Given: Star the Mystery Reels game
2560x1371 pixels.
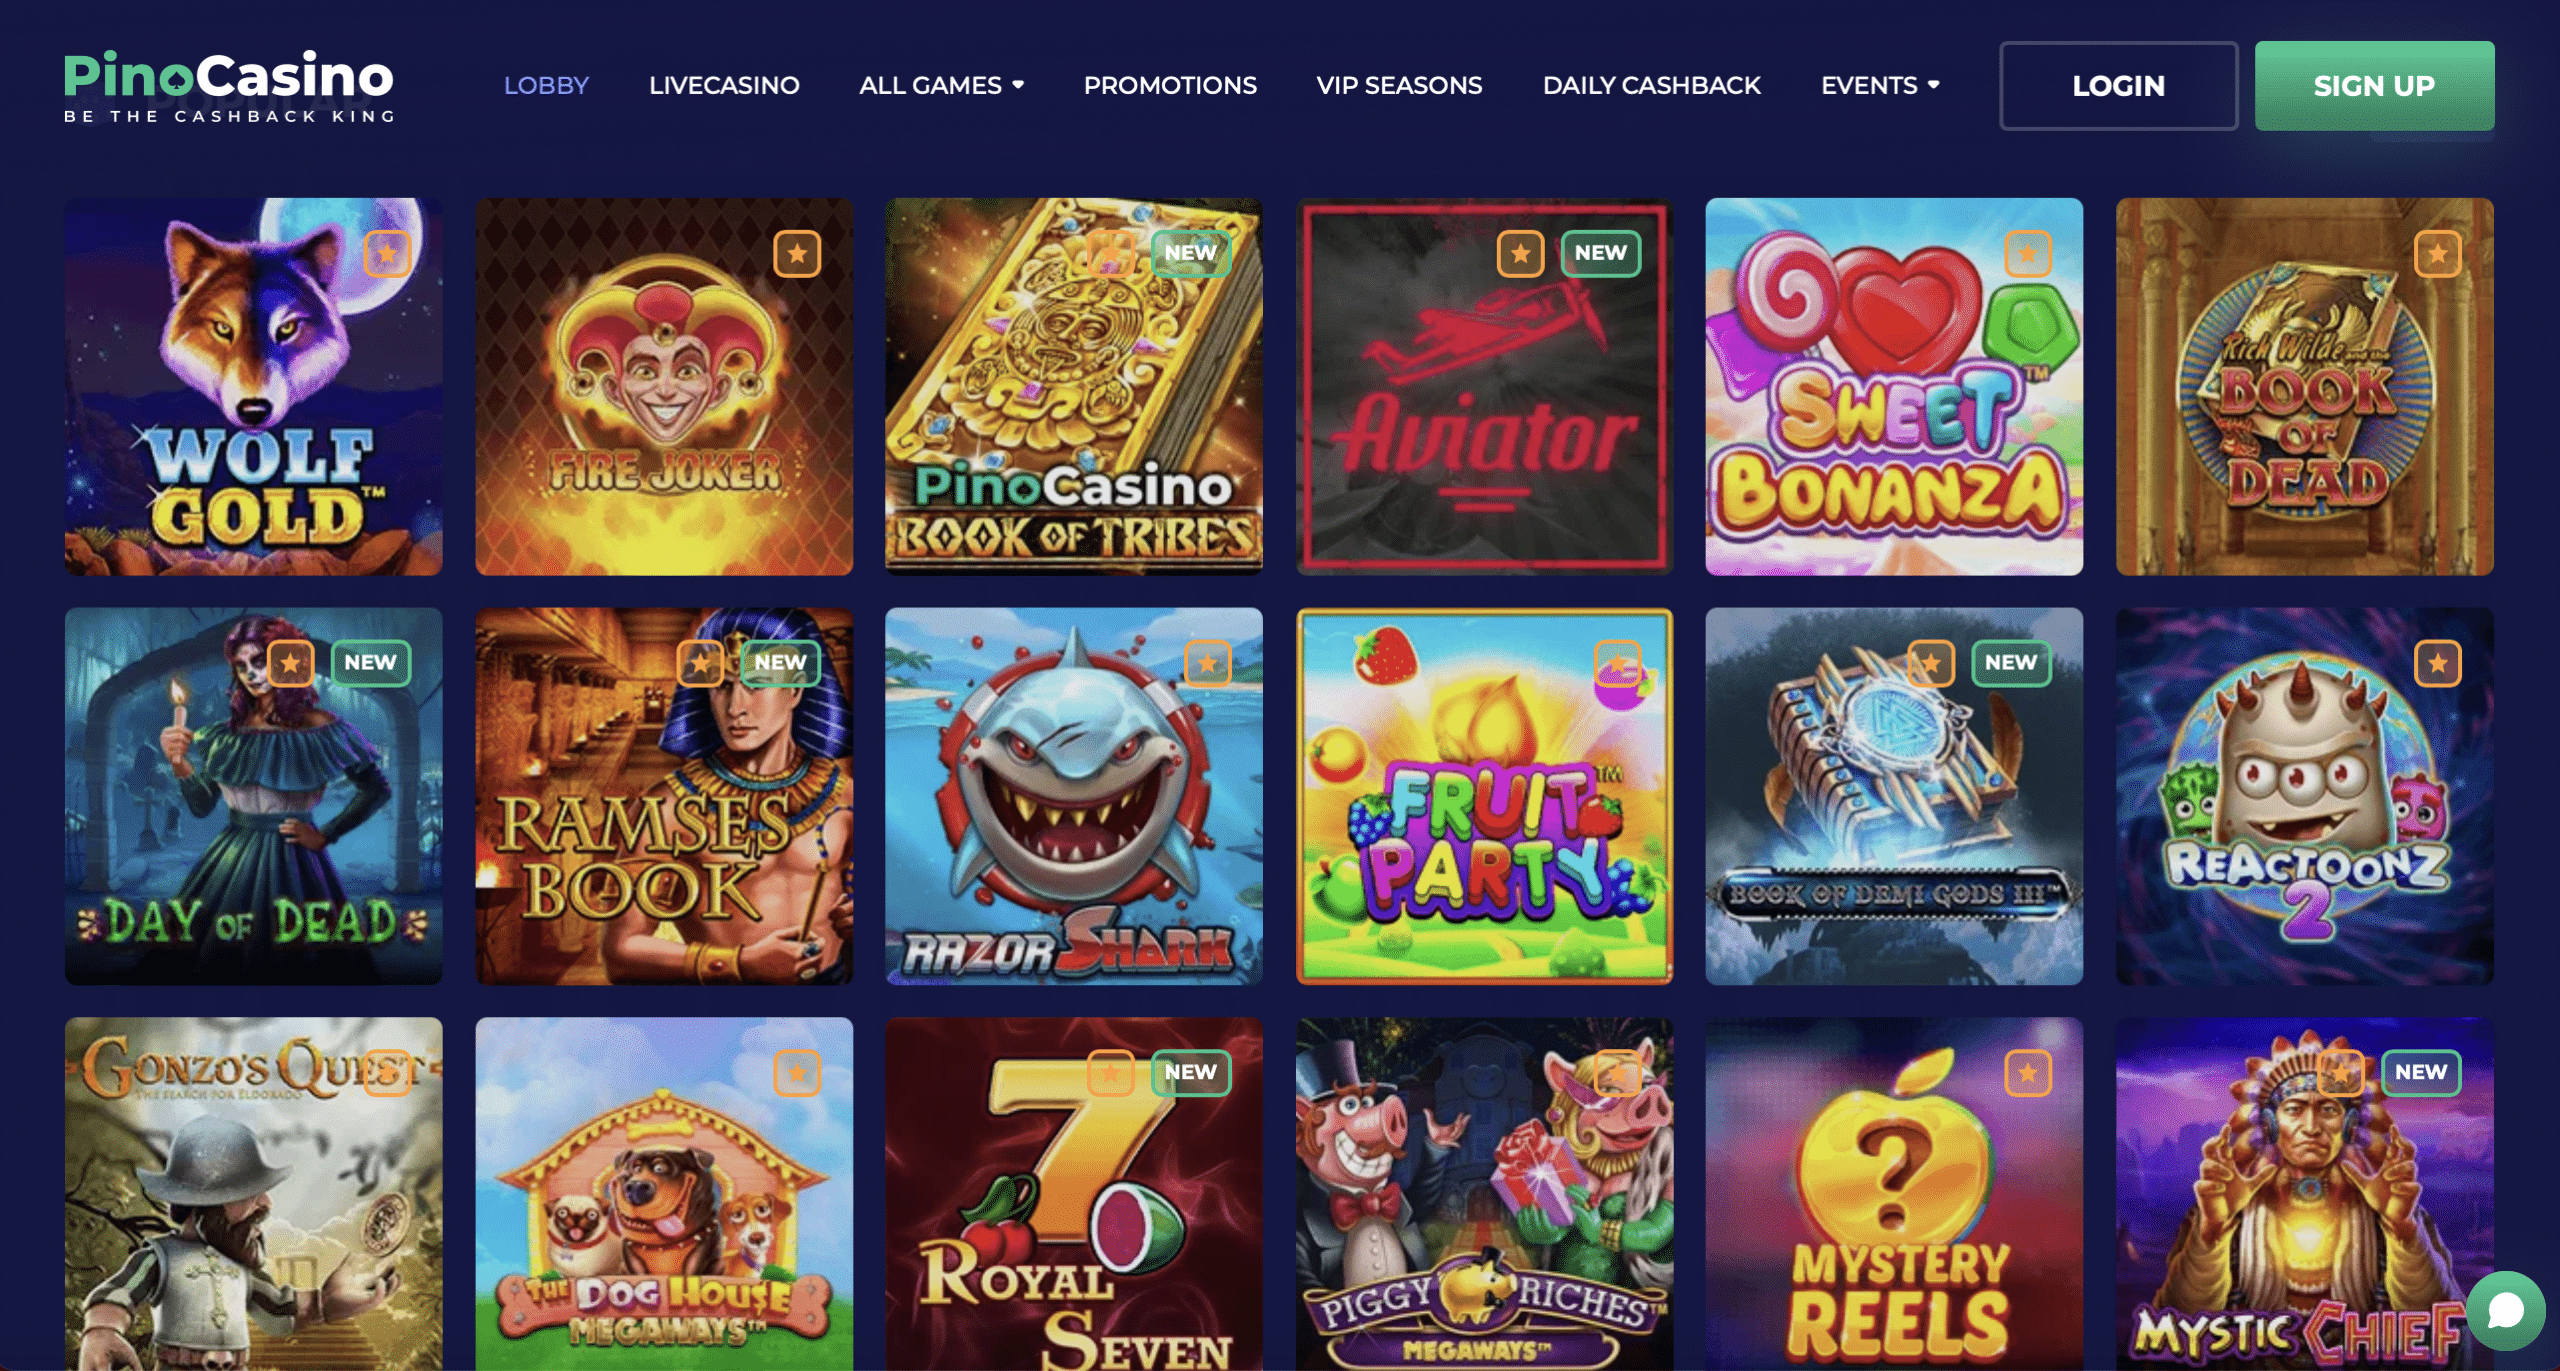Looking at the screenshot, I should (2027, 1073).
